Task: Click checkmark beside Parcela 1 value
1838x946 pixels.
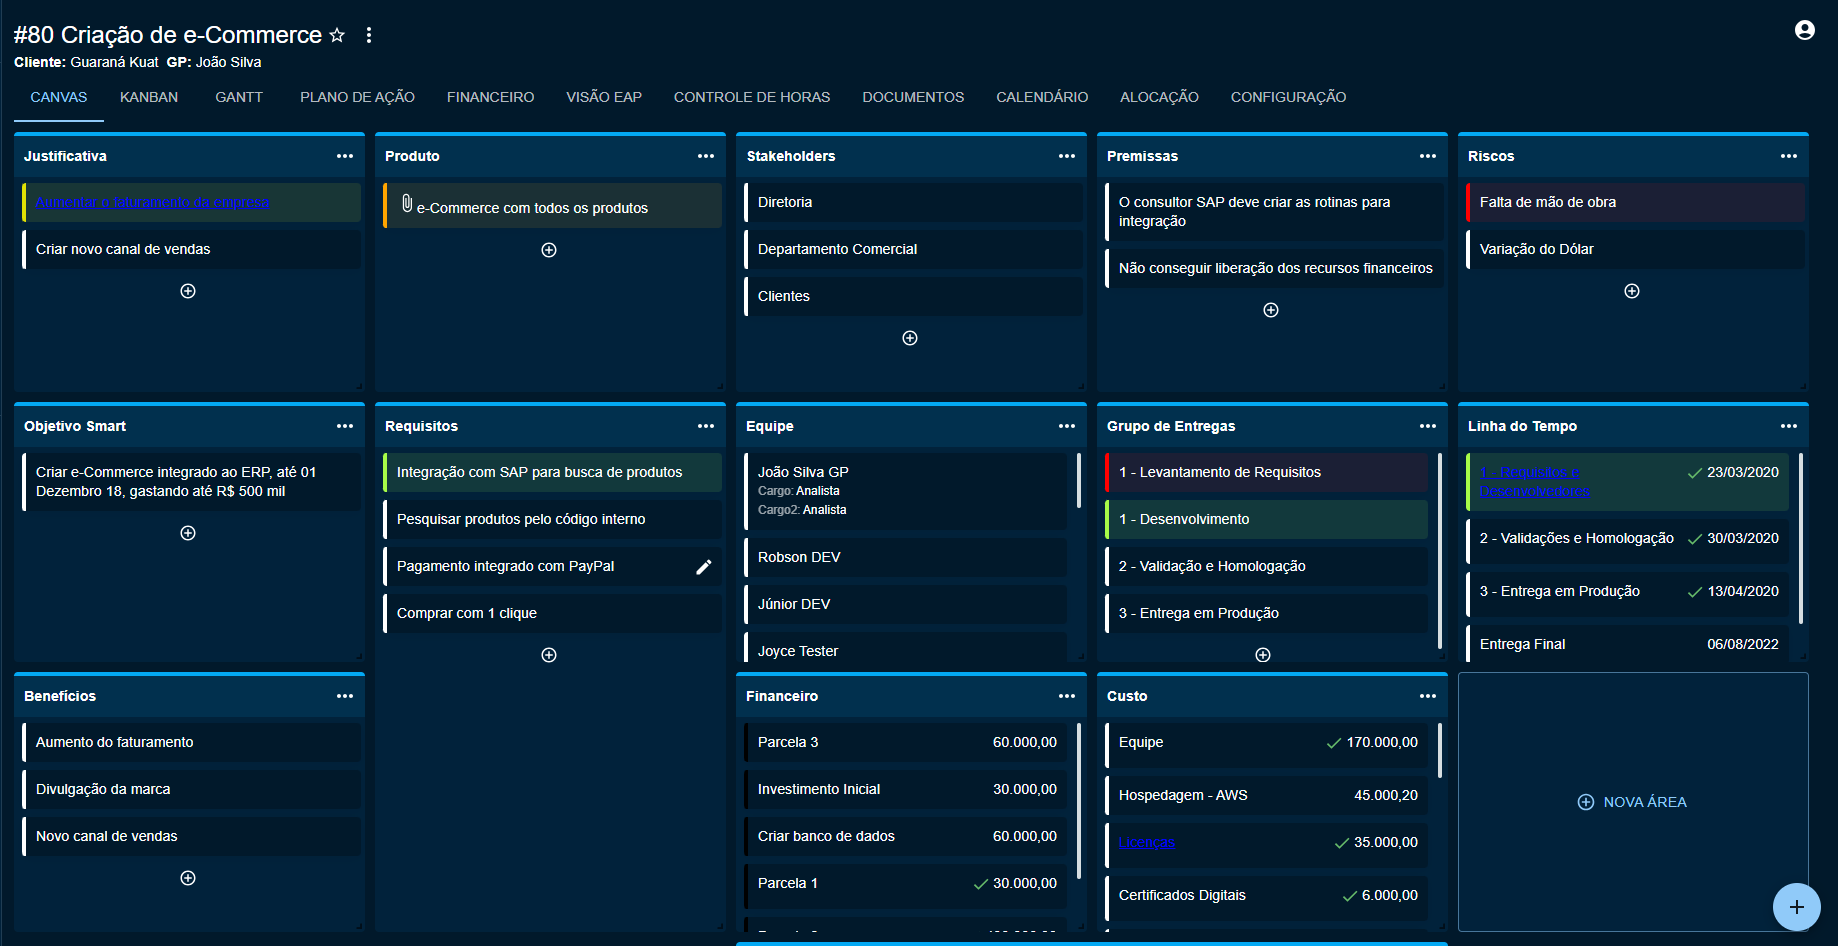Action: pos(981,884)
